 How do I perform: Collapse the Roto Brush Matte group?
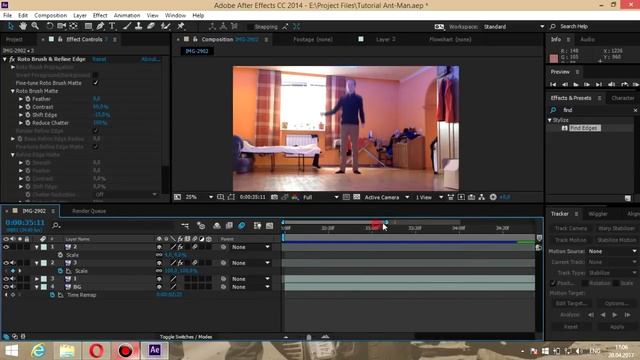pyautogui.click(x=13, y=91)
